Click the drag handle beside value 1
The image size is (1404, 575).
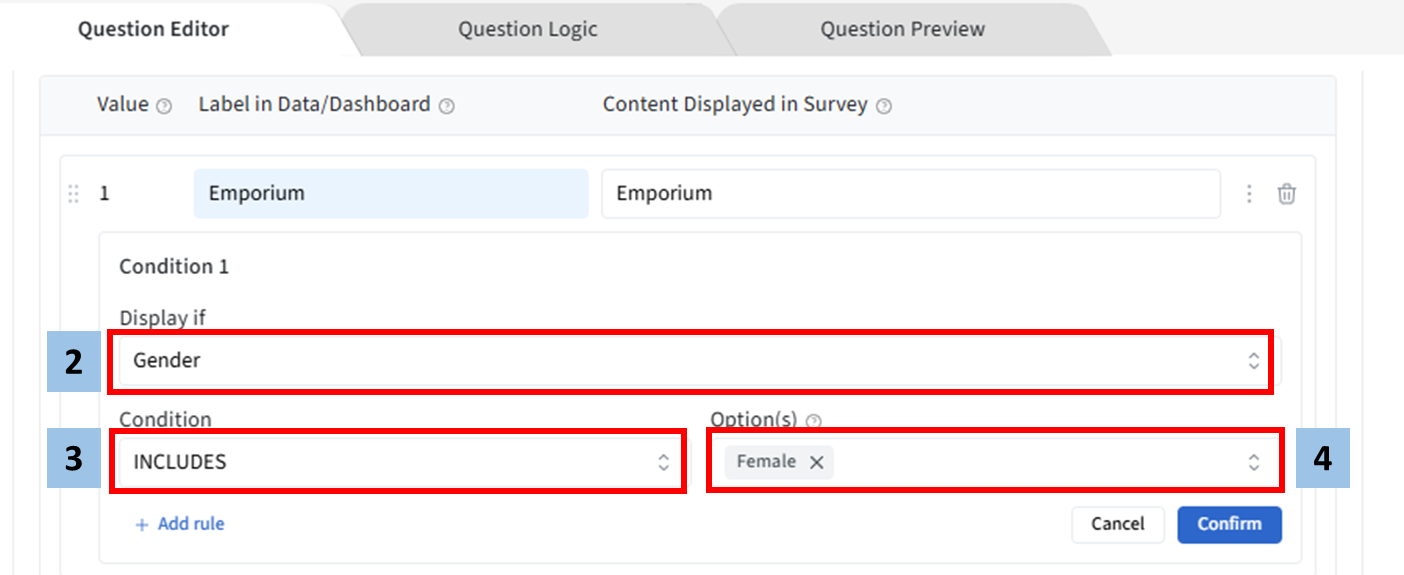click(73, 194)
